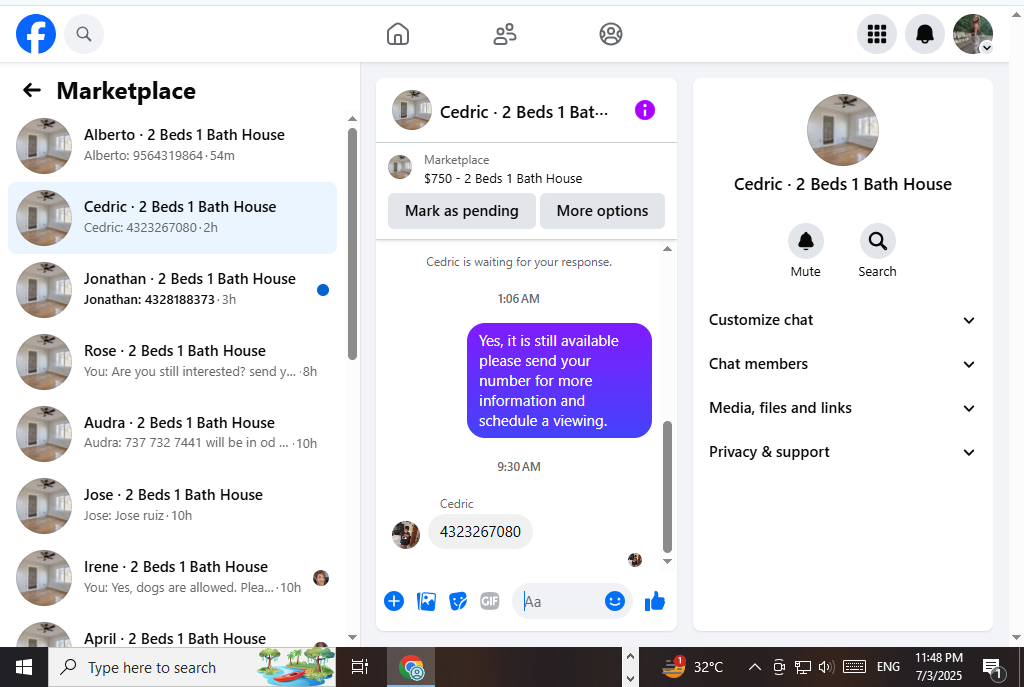Screen dimensions: 1024x687
Task: Click the large listing photo in details panel
Action: coord(842,130)
